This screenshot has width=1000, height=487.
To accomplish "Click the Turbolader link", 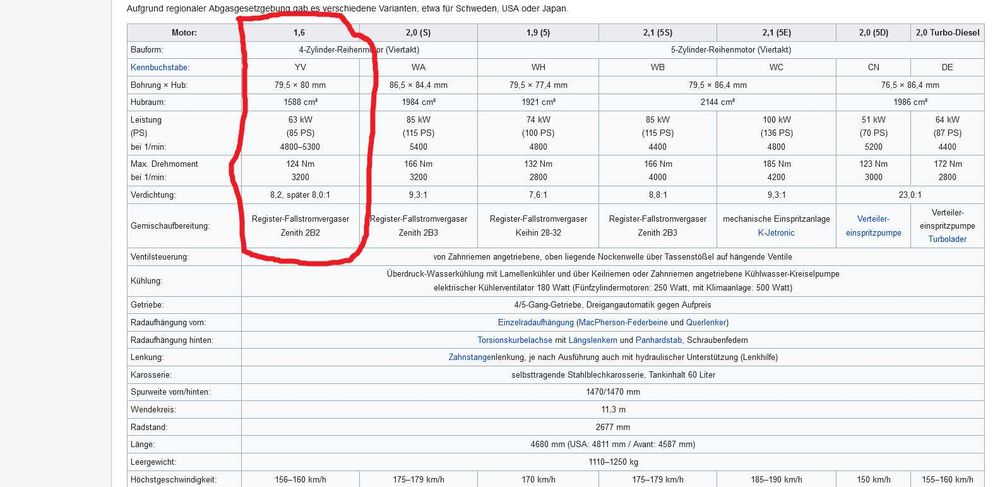I will click(947, 239).
